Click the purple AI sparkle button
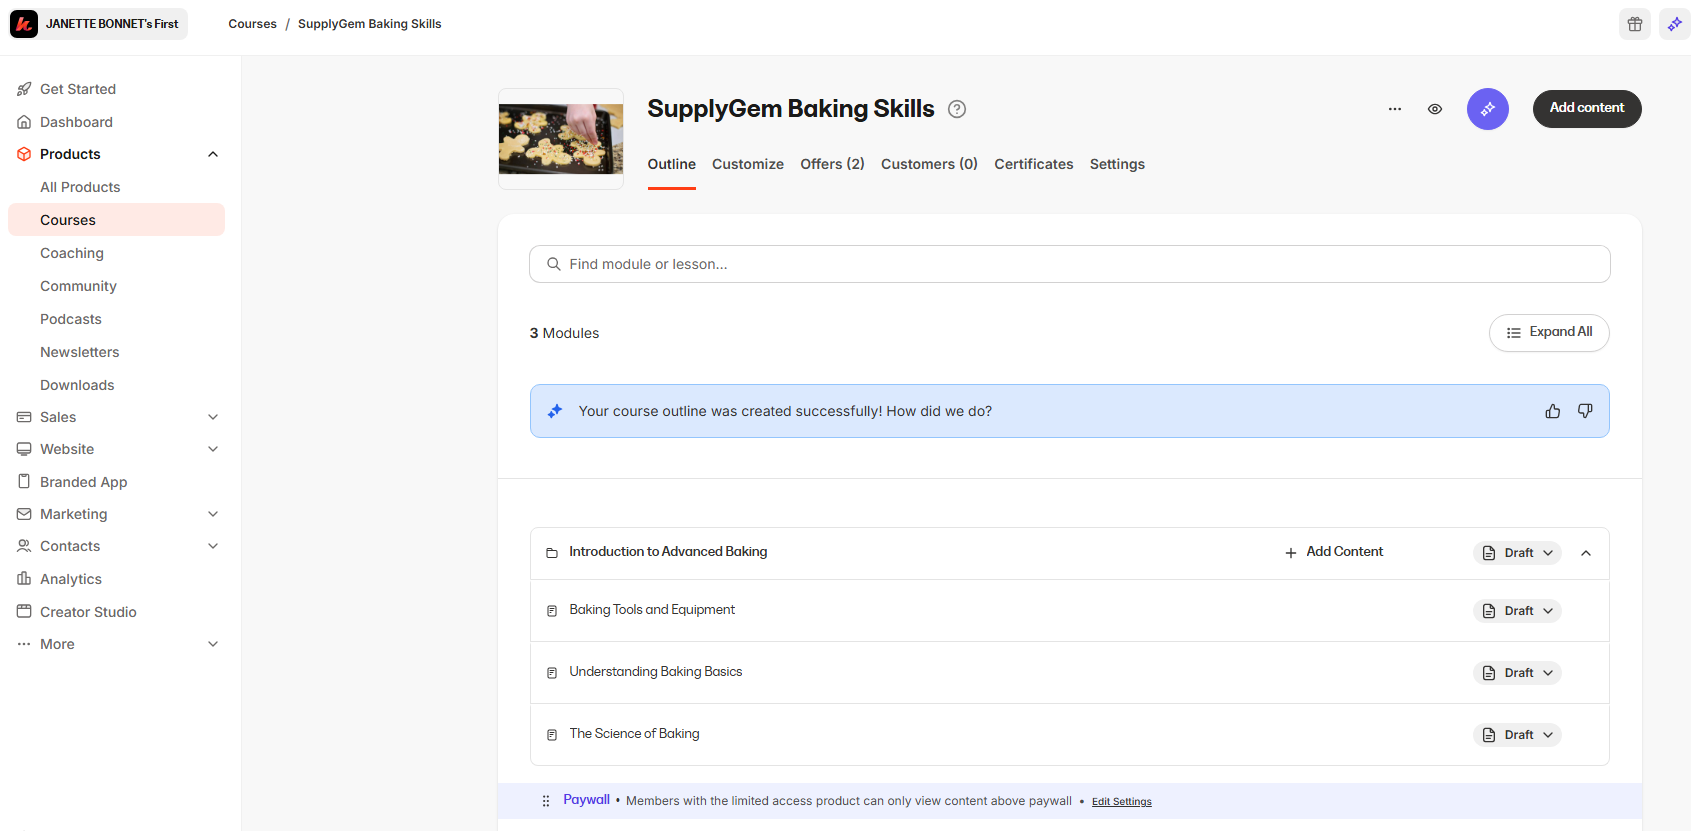Viewport: 1691px width, 831px height. 1487,109
